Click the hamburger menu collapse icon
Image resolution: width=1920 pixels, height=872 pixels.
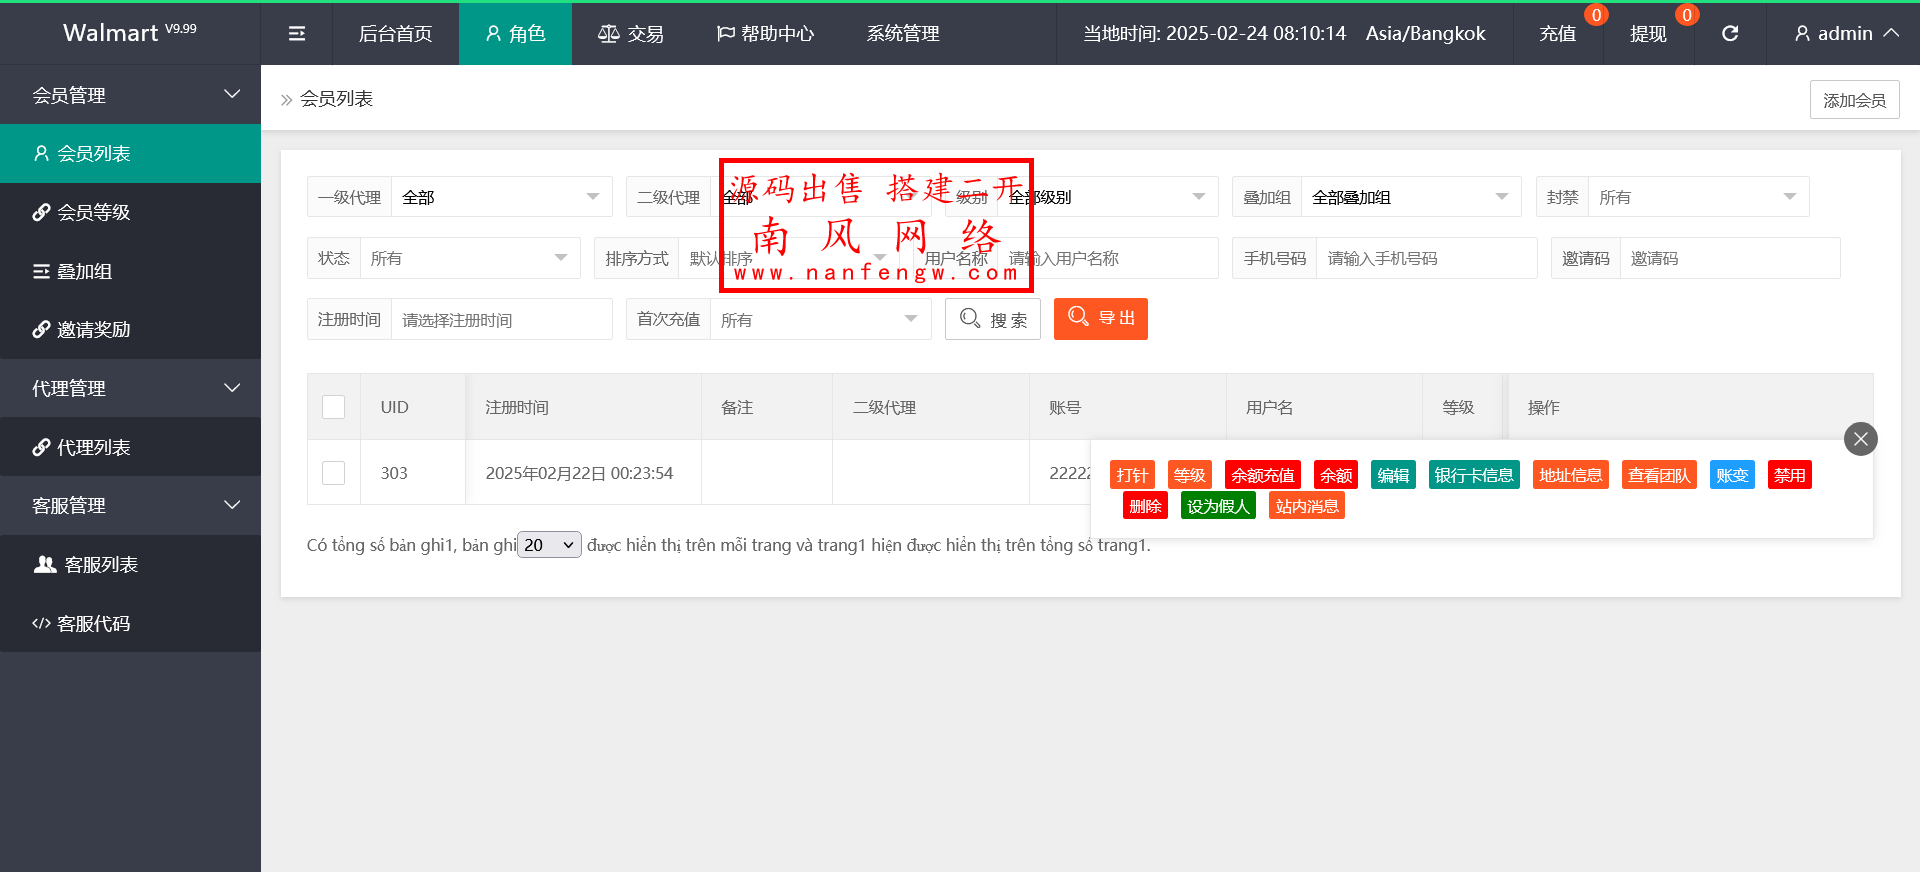tap(297, 34)
